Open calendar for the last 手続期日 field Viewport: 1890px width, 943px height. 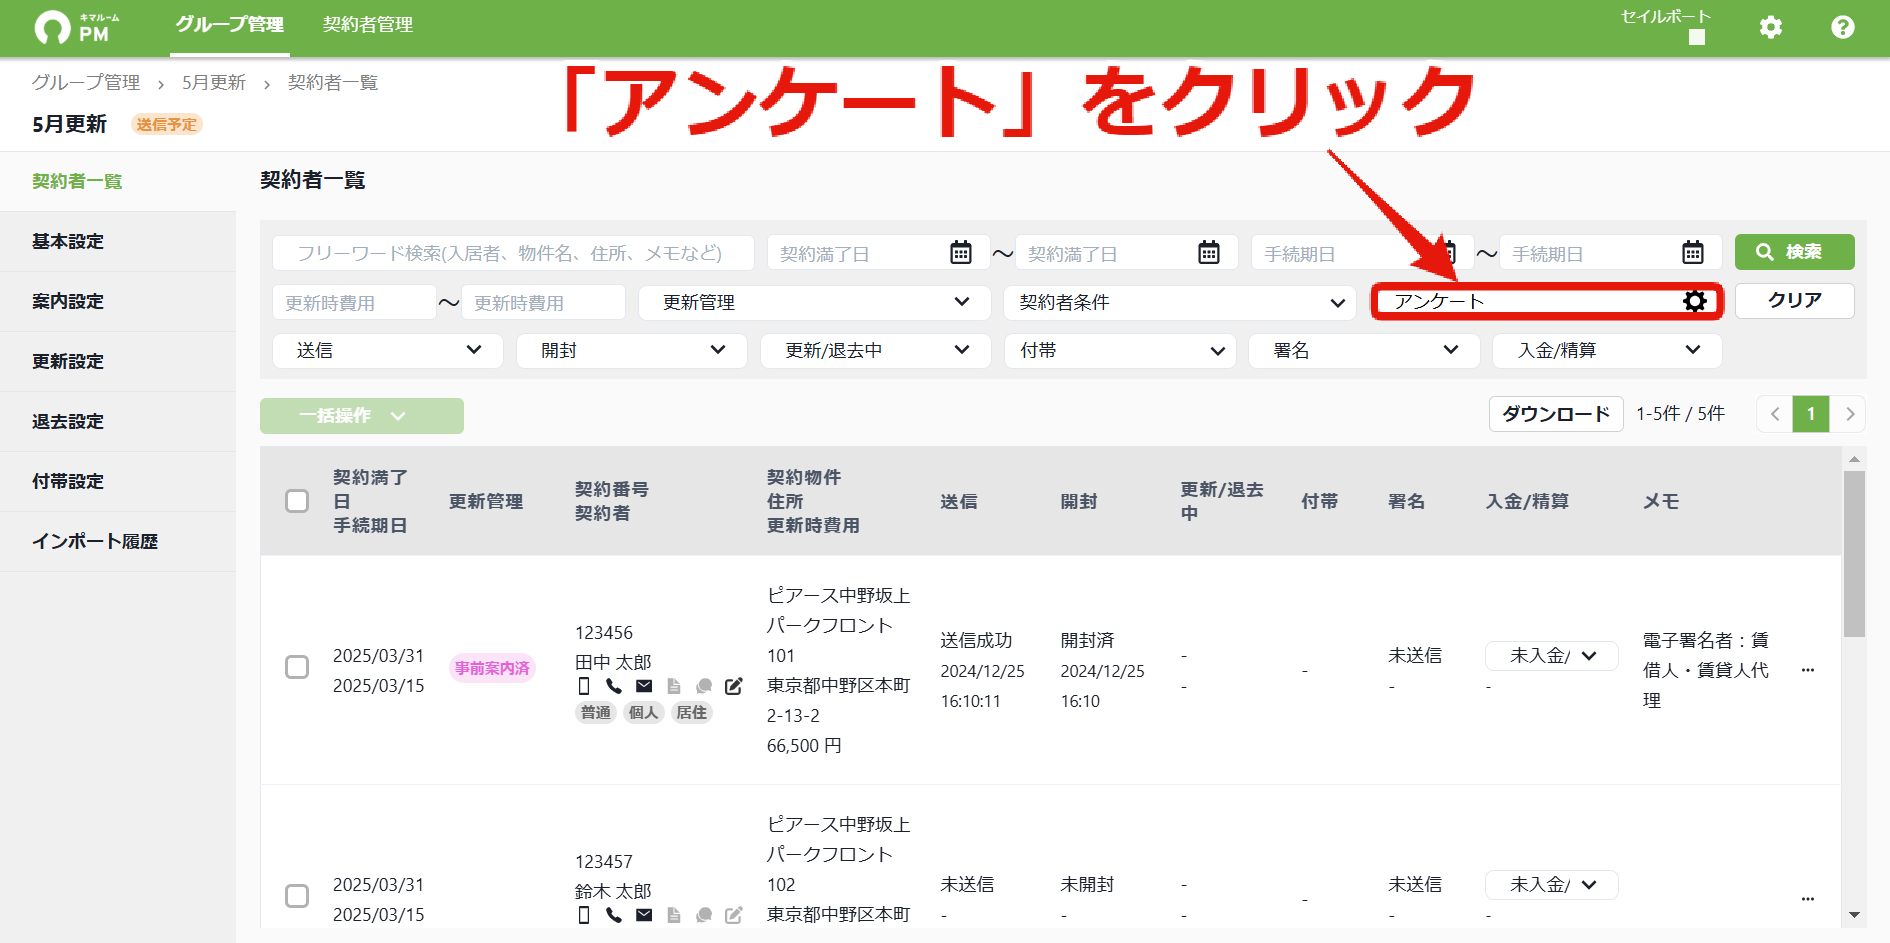1693,253
